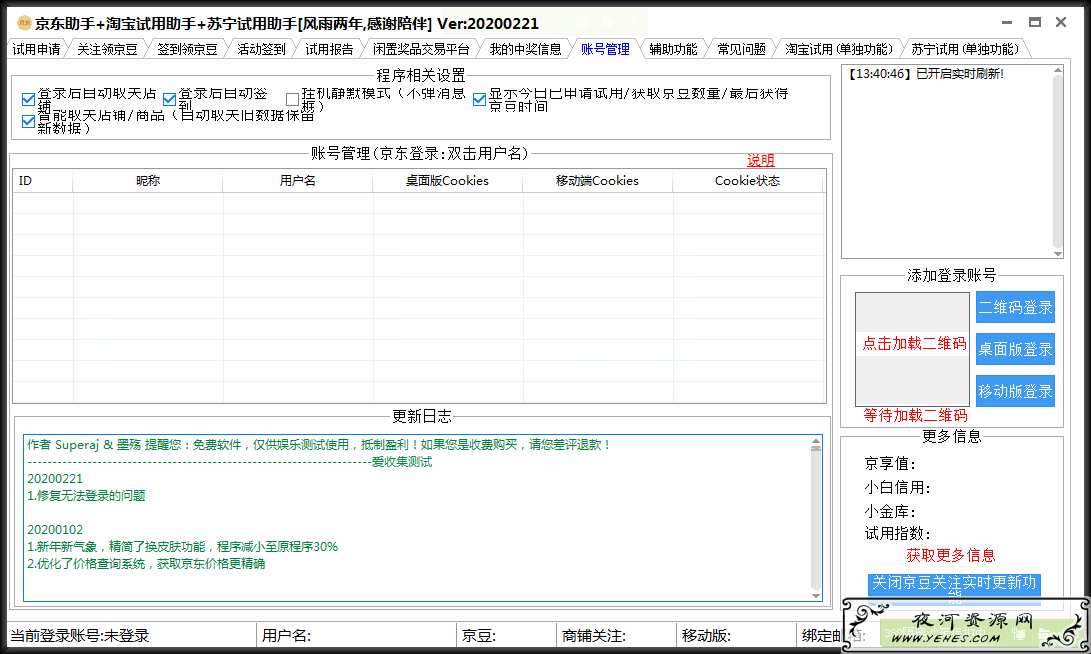Click 移动版 entry in status bar
This screenshot has height=654, width=1091.
[x=706, y=635]
